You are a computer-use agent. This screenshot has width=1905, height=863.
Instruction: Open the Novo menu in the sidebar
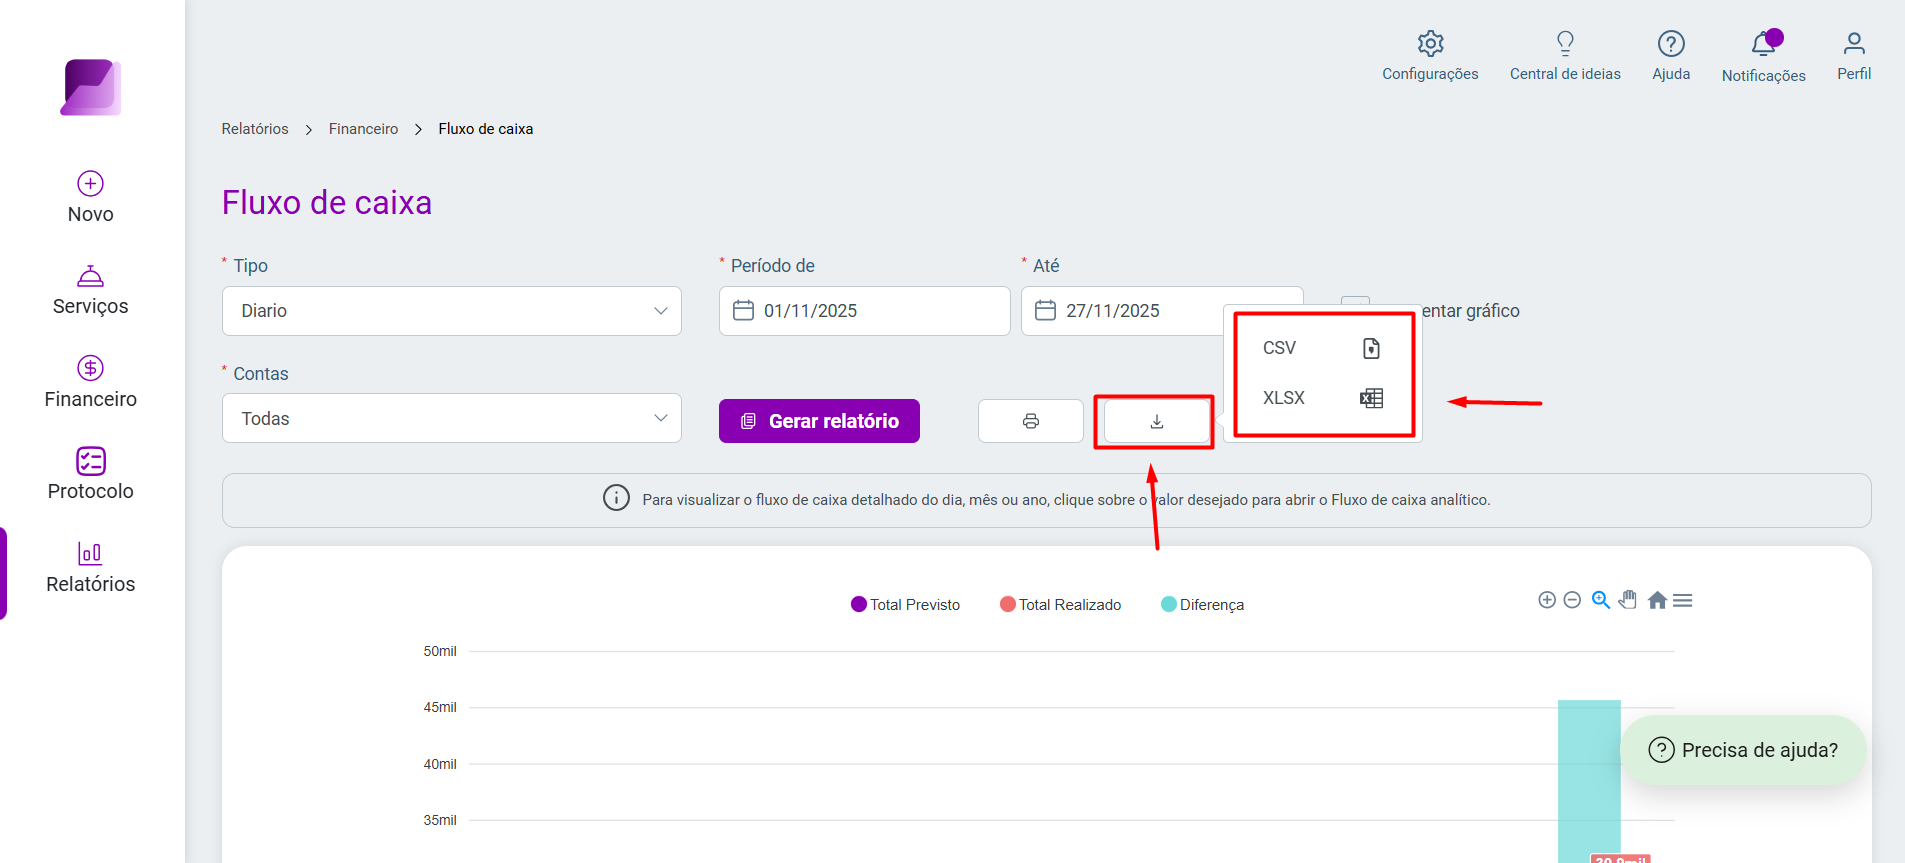tap(91, 198)
